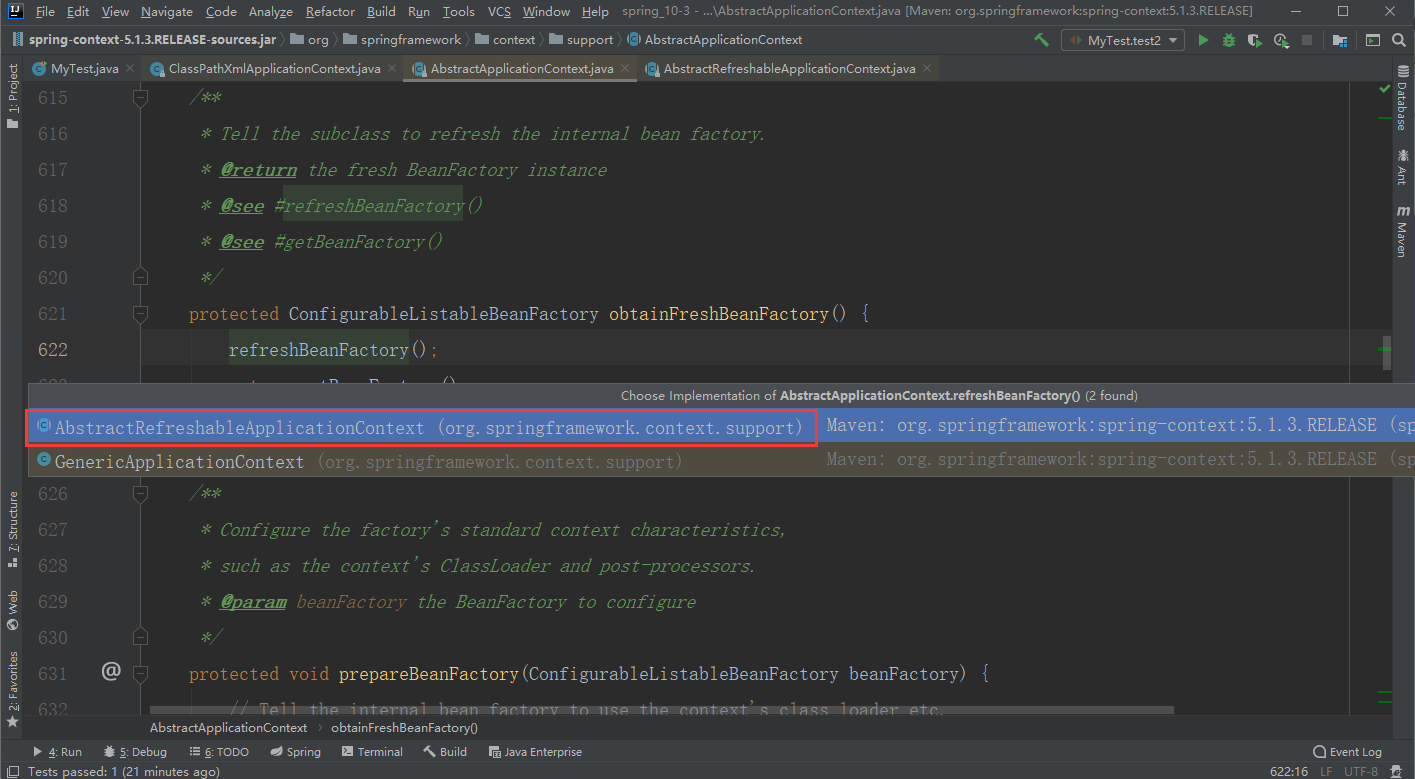Open the Tools menu
This screenshot has width=1415, height=779.
tap(458, 11)
